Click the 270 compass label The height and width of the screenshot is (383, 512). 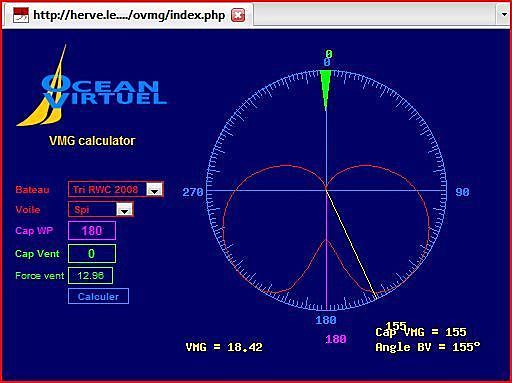(x=193, y=192)
